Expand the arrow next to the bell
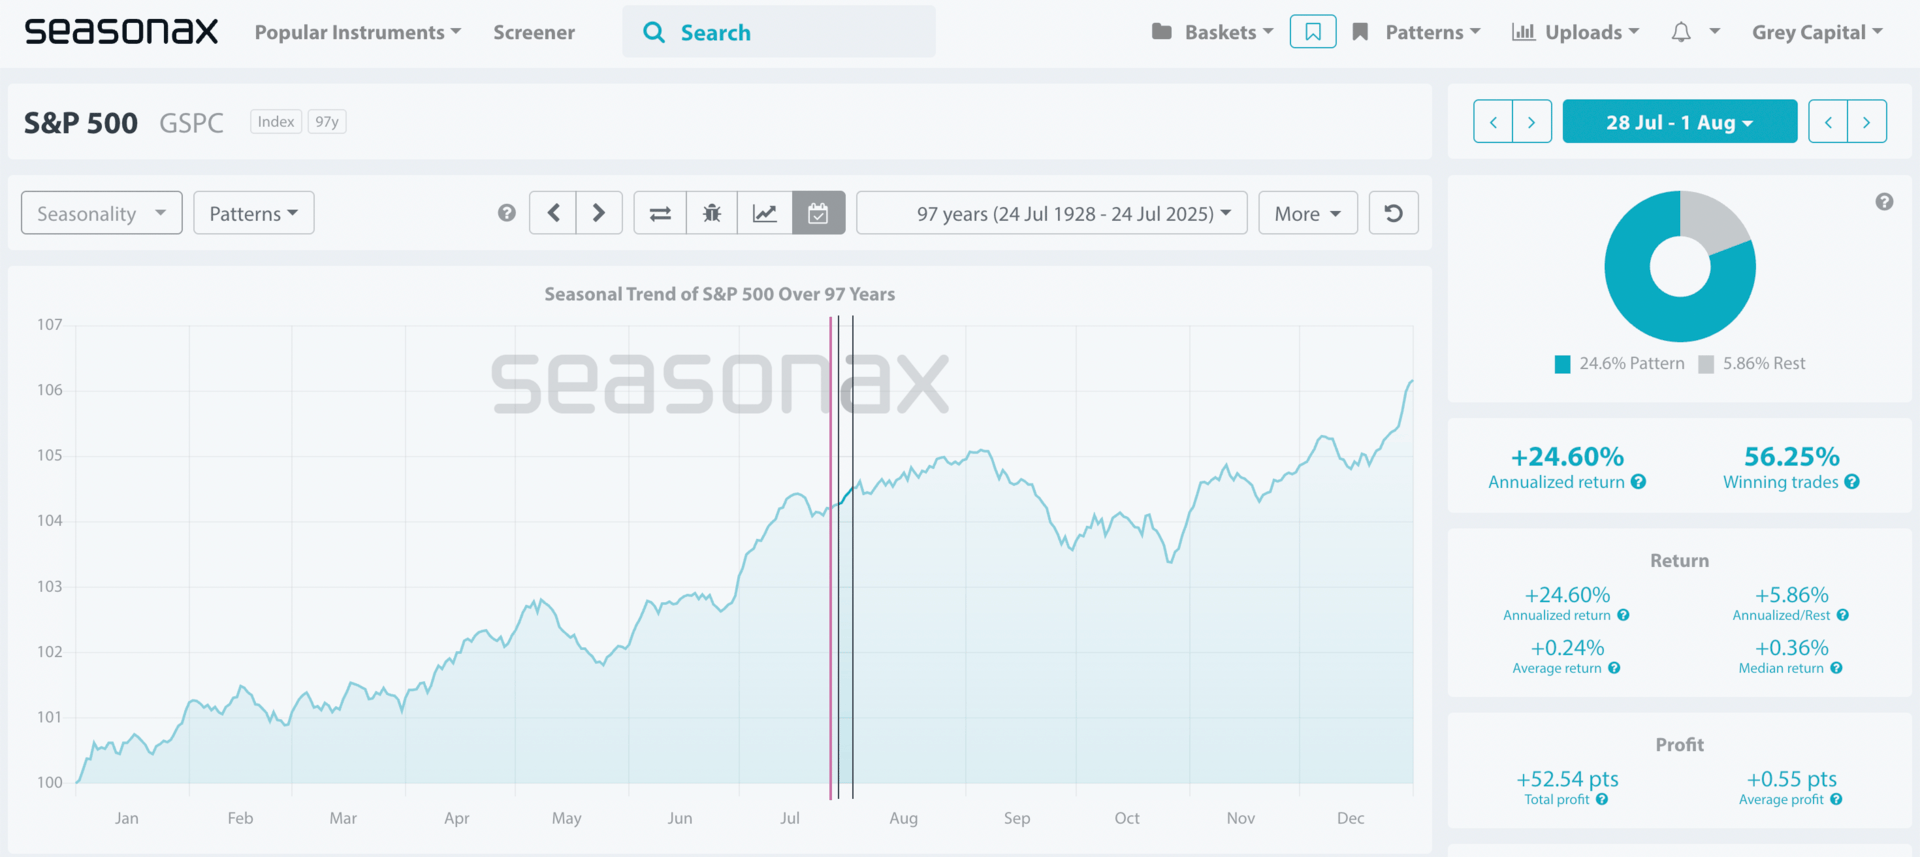The width and height of the screenshot is (1920, 857). pos(1714,32)
